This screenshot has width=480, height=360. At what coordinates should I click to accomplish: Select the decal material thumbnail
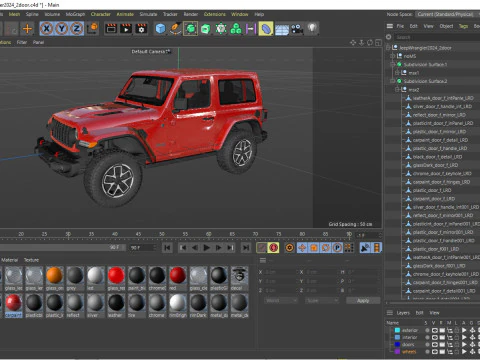pyautogui.click(x=239, y=276)
